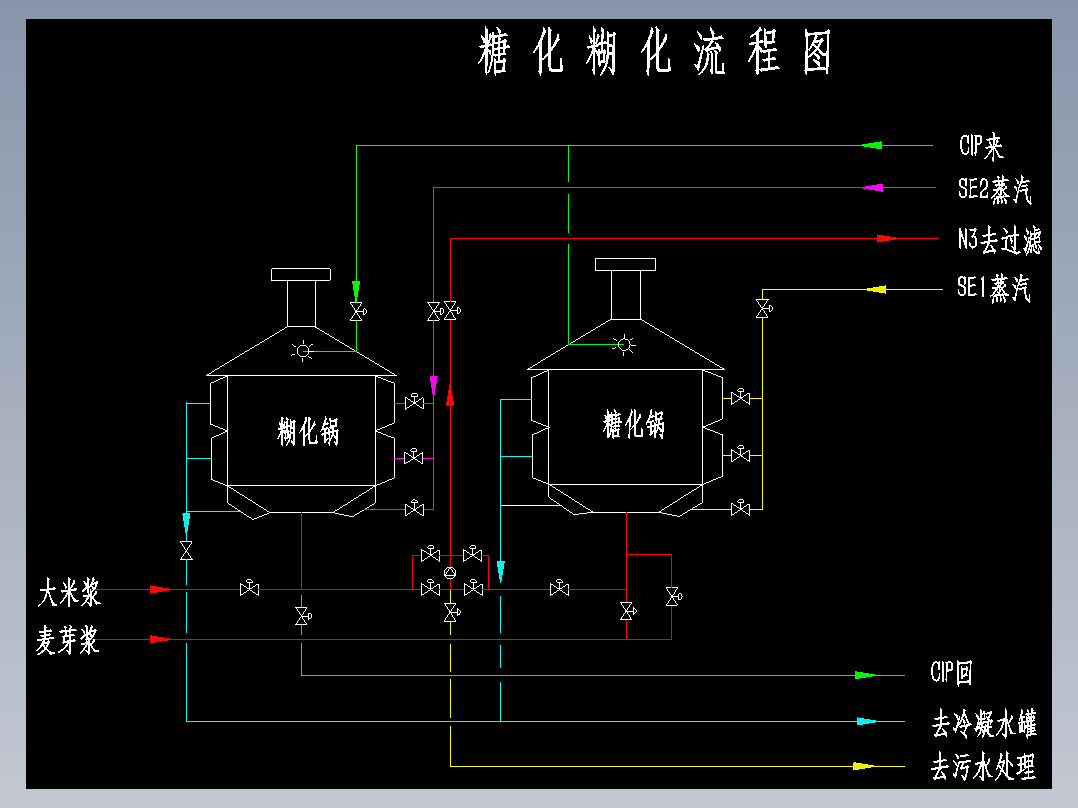
Task: Click the 大米浆 inlet label
Action: (69, 592)
